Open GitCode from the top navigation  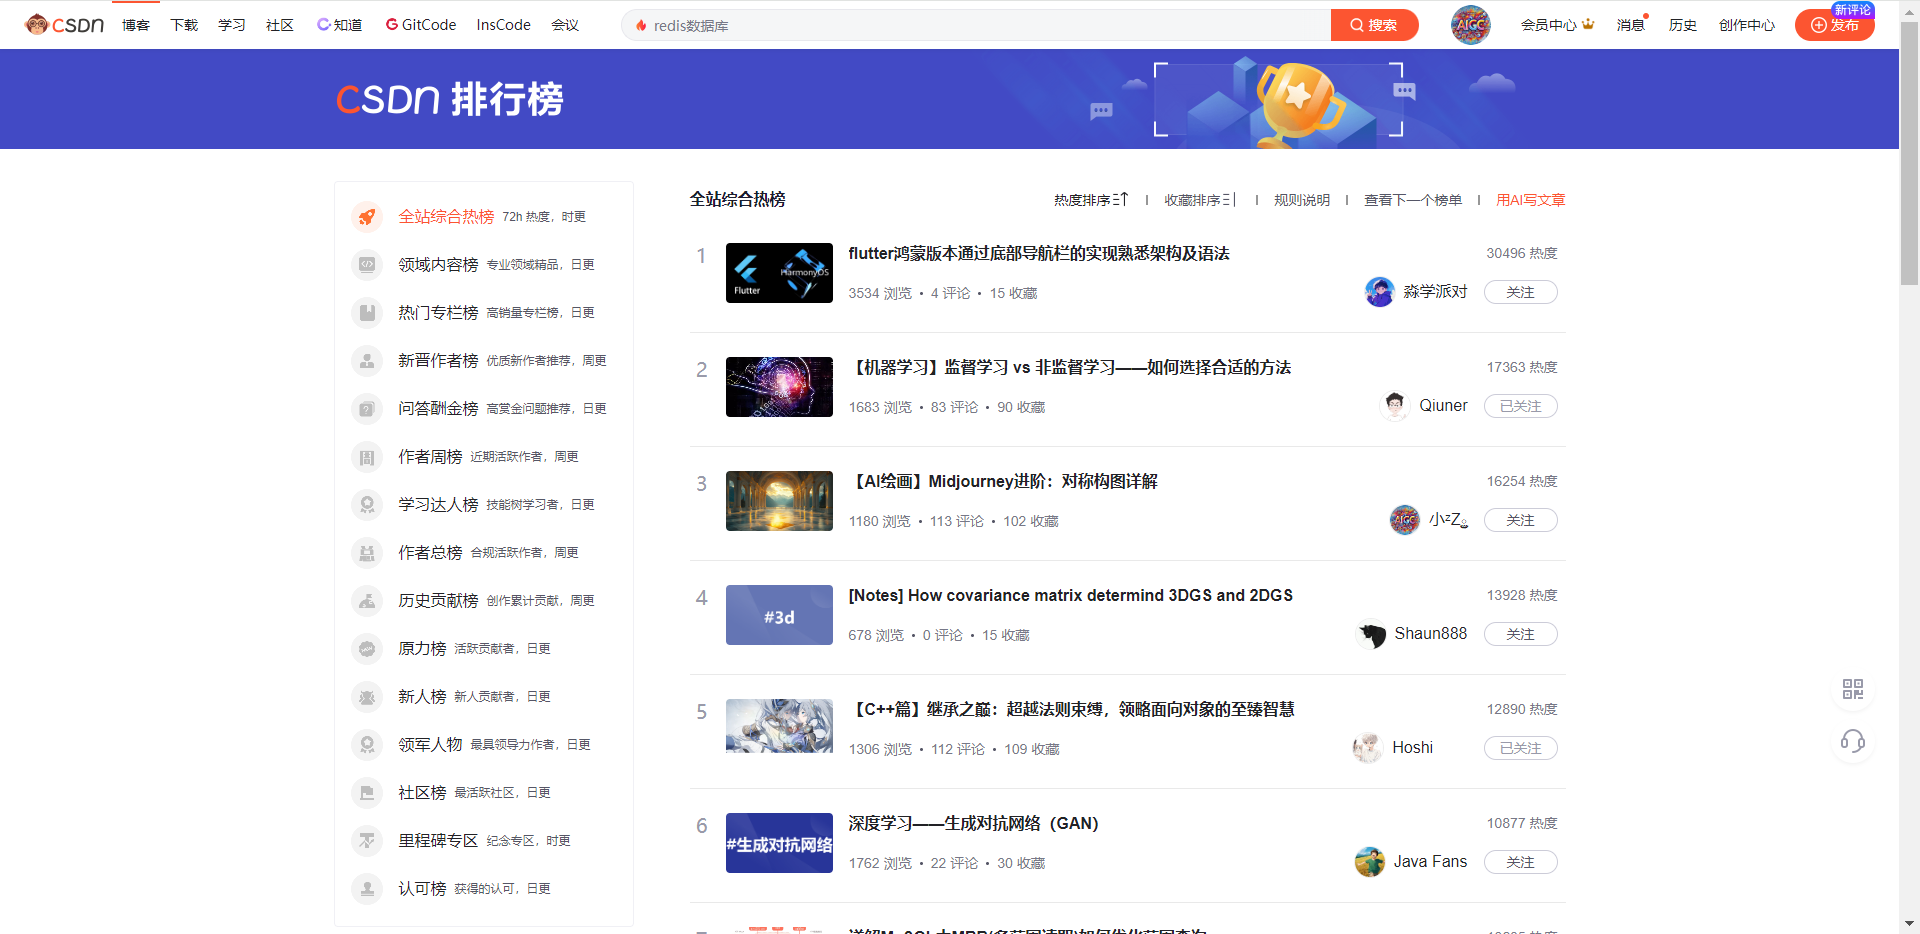tap(421, 25)
